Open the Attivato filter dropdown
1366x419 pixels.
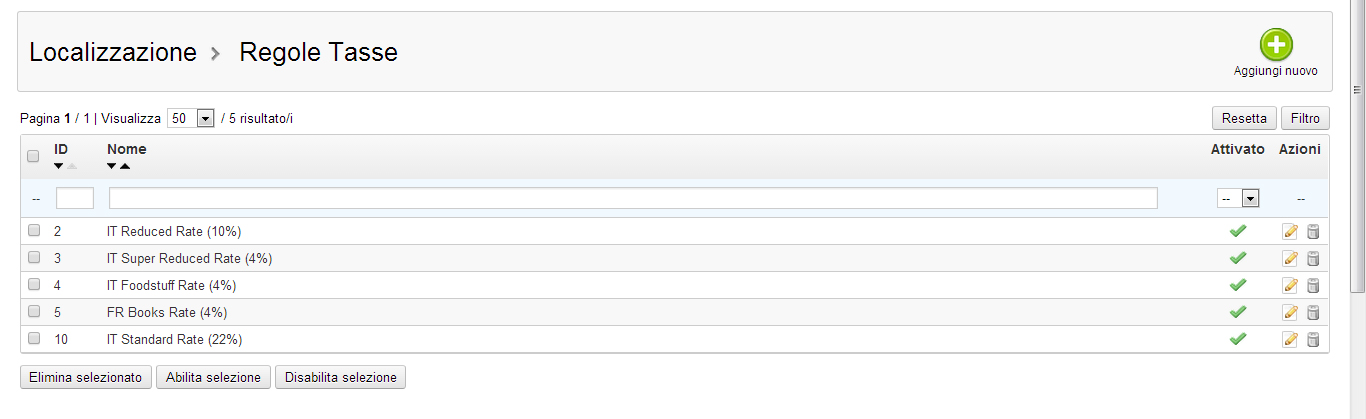1237,198
